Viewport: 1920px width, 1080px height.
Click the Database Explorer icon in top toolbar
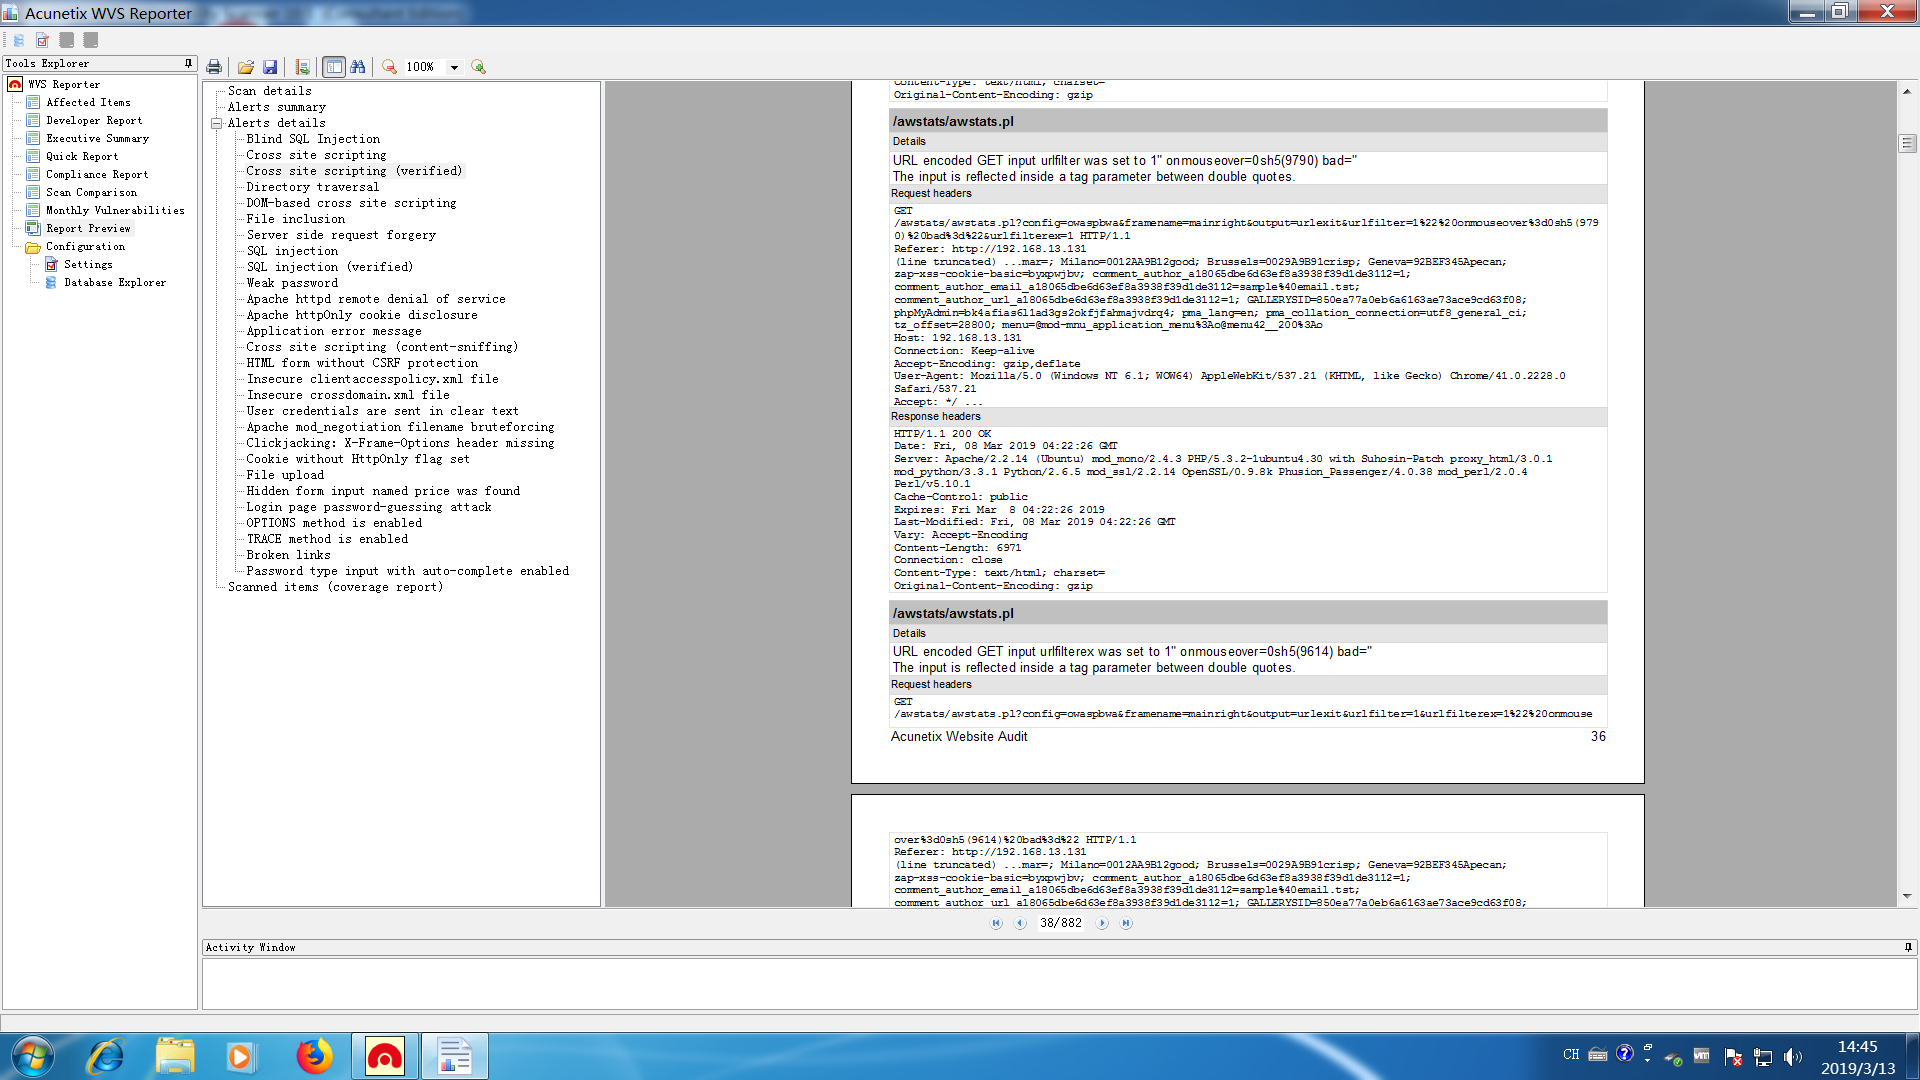[x=18, y=40]
